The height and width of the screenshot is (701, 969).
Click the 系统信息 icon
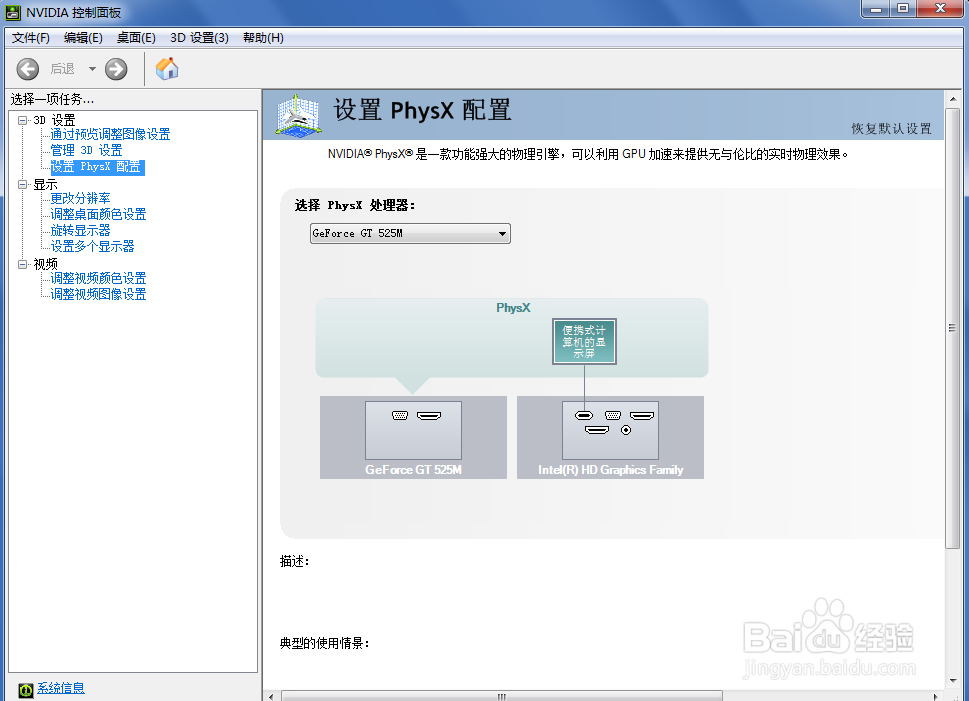coord(25,689)
